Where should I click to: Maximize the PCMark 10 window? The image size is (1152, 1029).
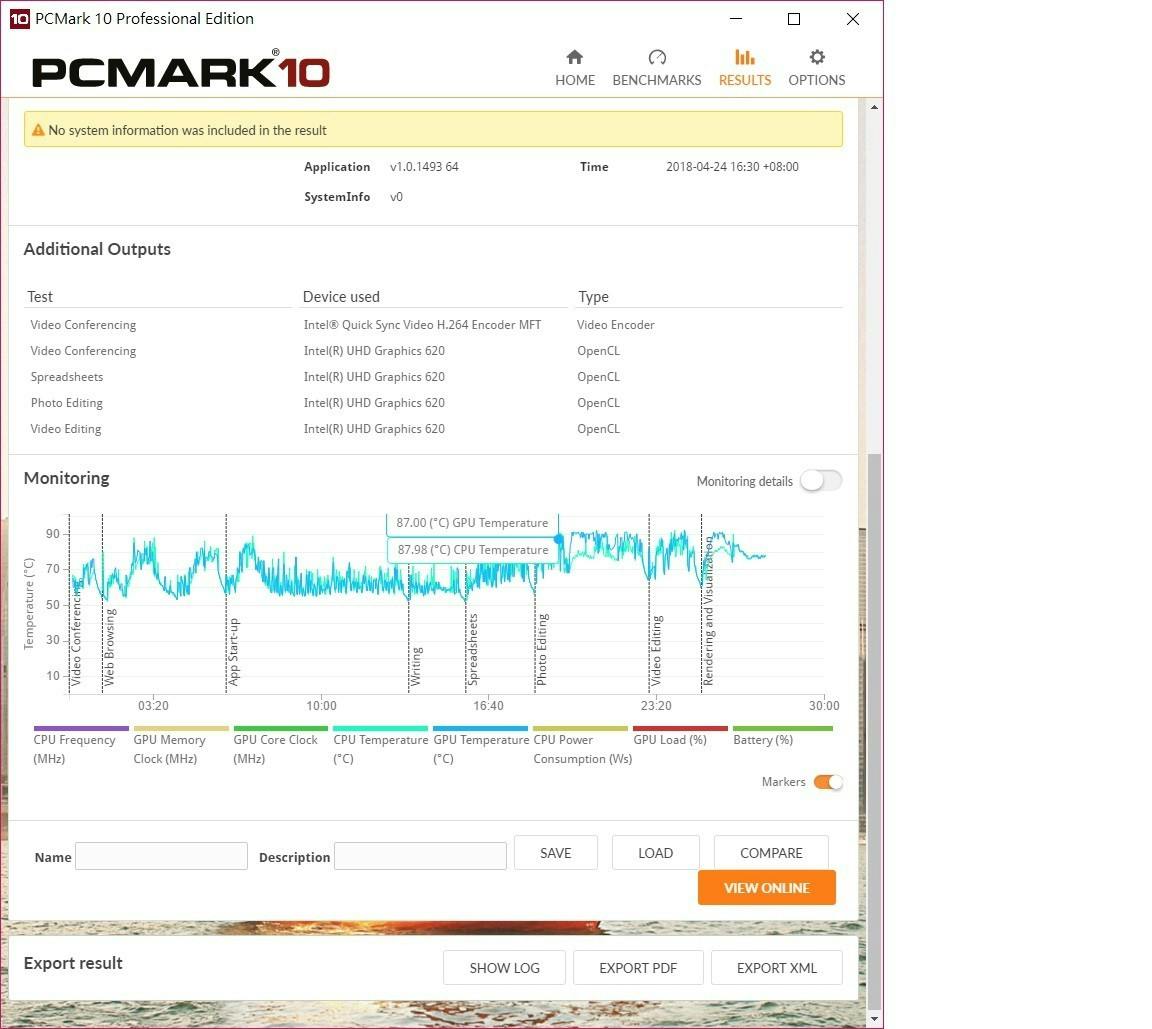(793, 19)
